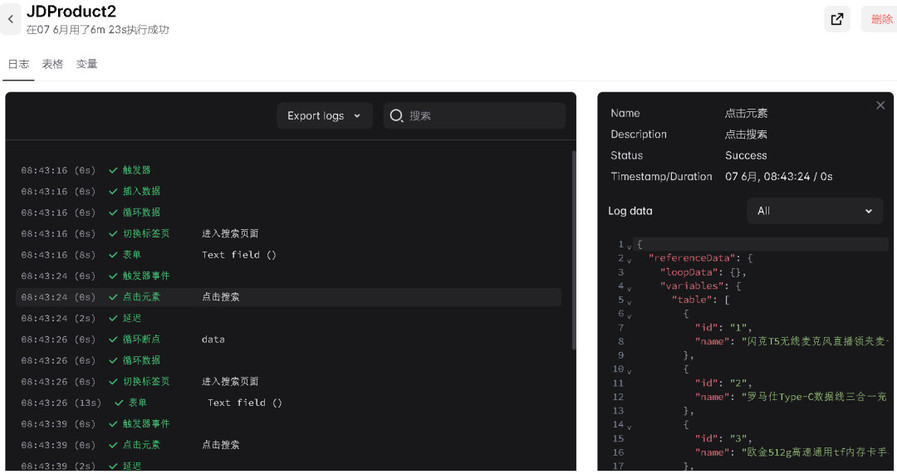Open the Export logs dropdown
This screenshot has width=897, height=474.
[x=324, y=116]
